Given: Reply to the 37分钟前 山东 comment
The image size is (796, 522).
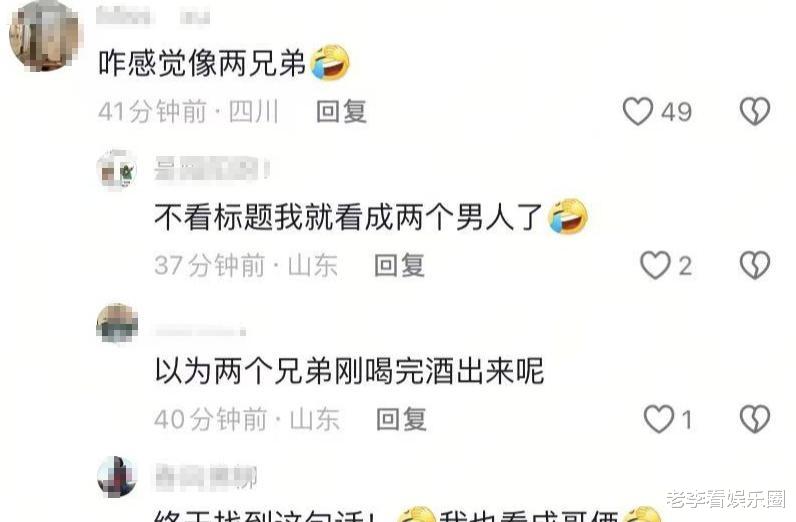Looking at the screenshot, I should pos(399,265).
